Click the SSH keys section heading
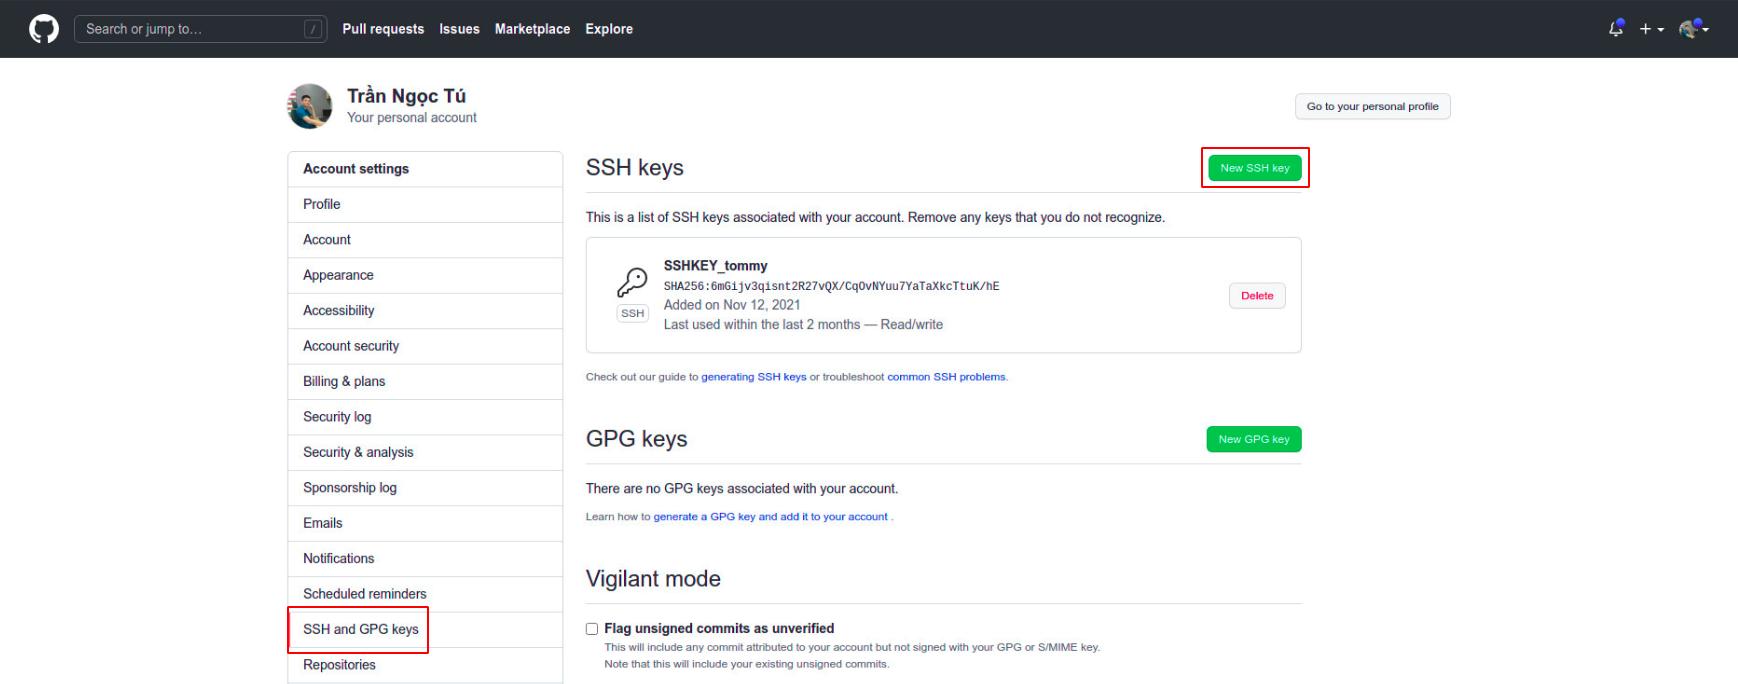The image size is (1738, 684). (635, 168)
